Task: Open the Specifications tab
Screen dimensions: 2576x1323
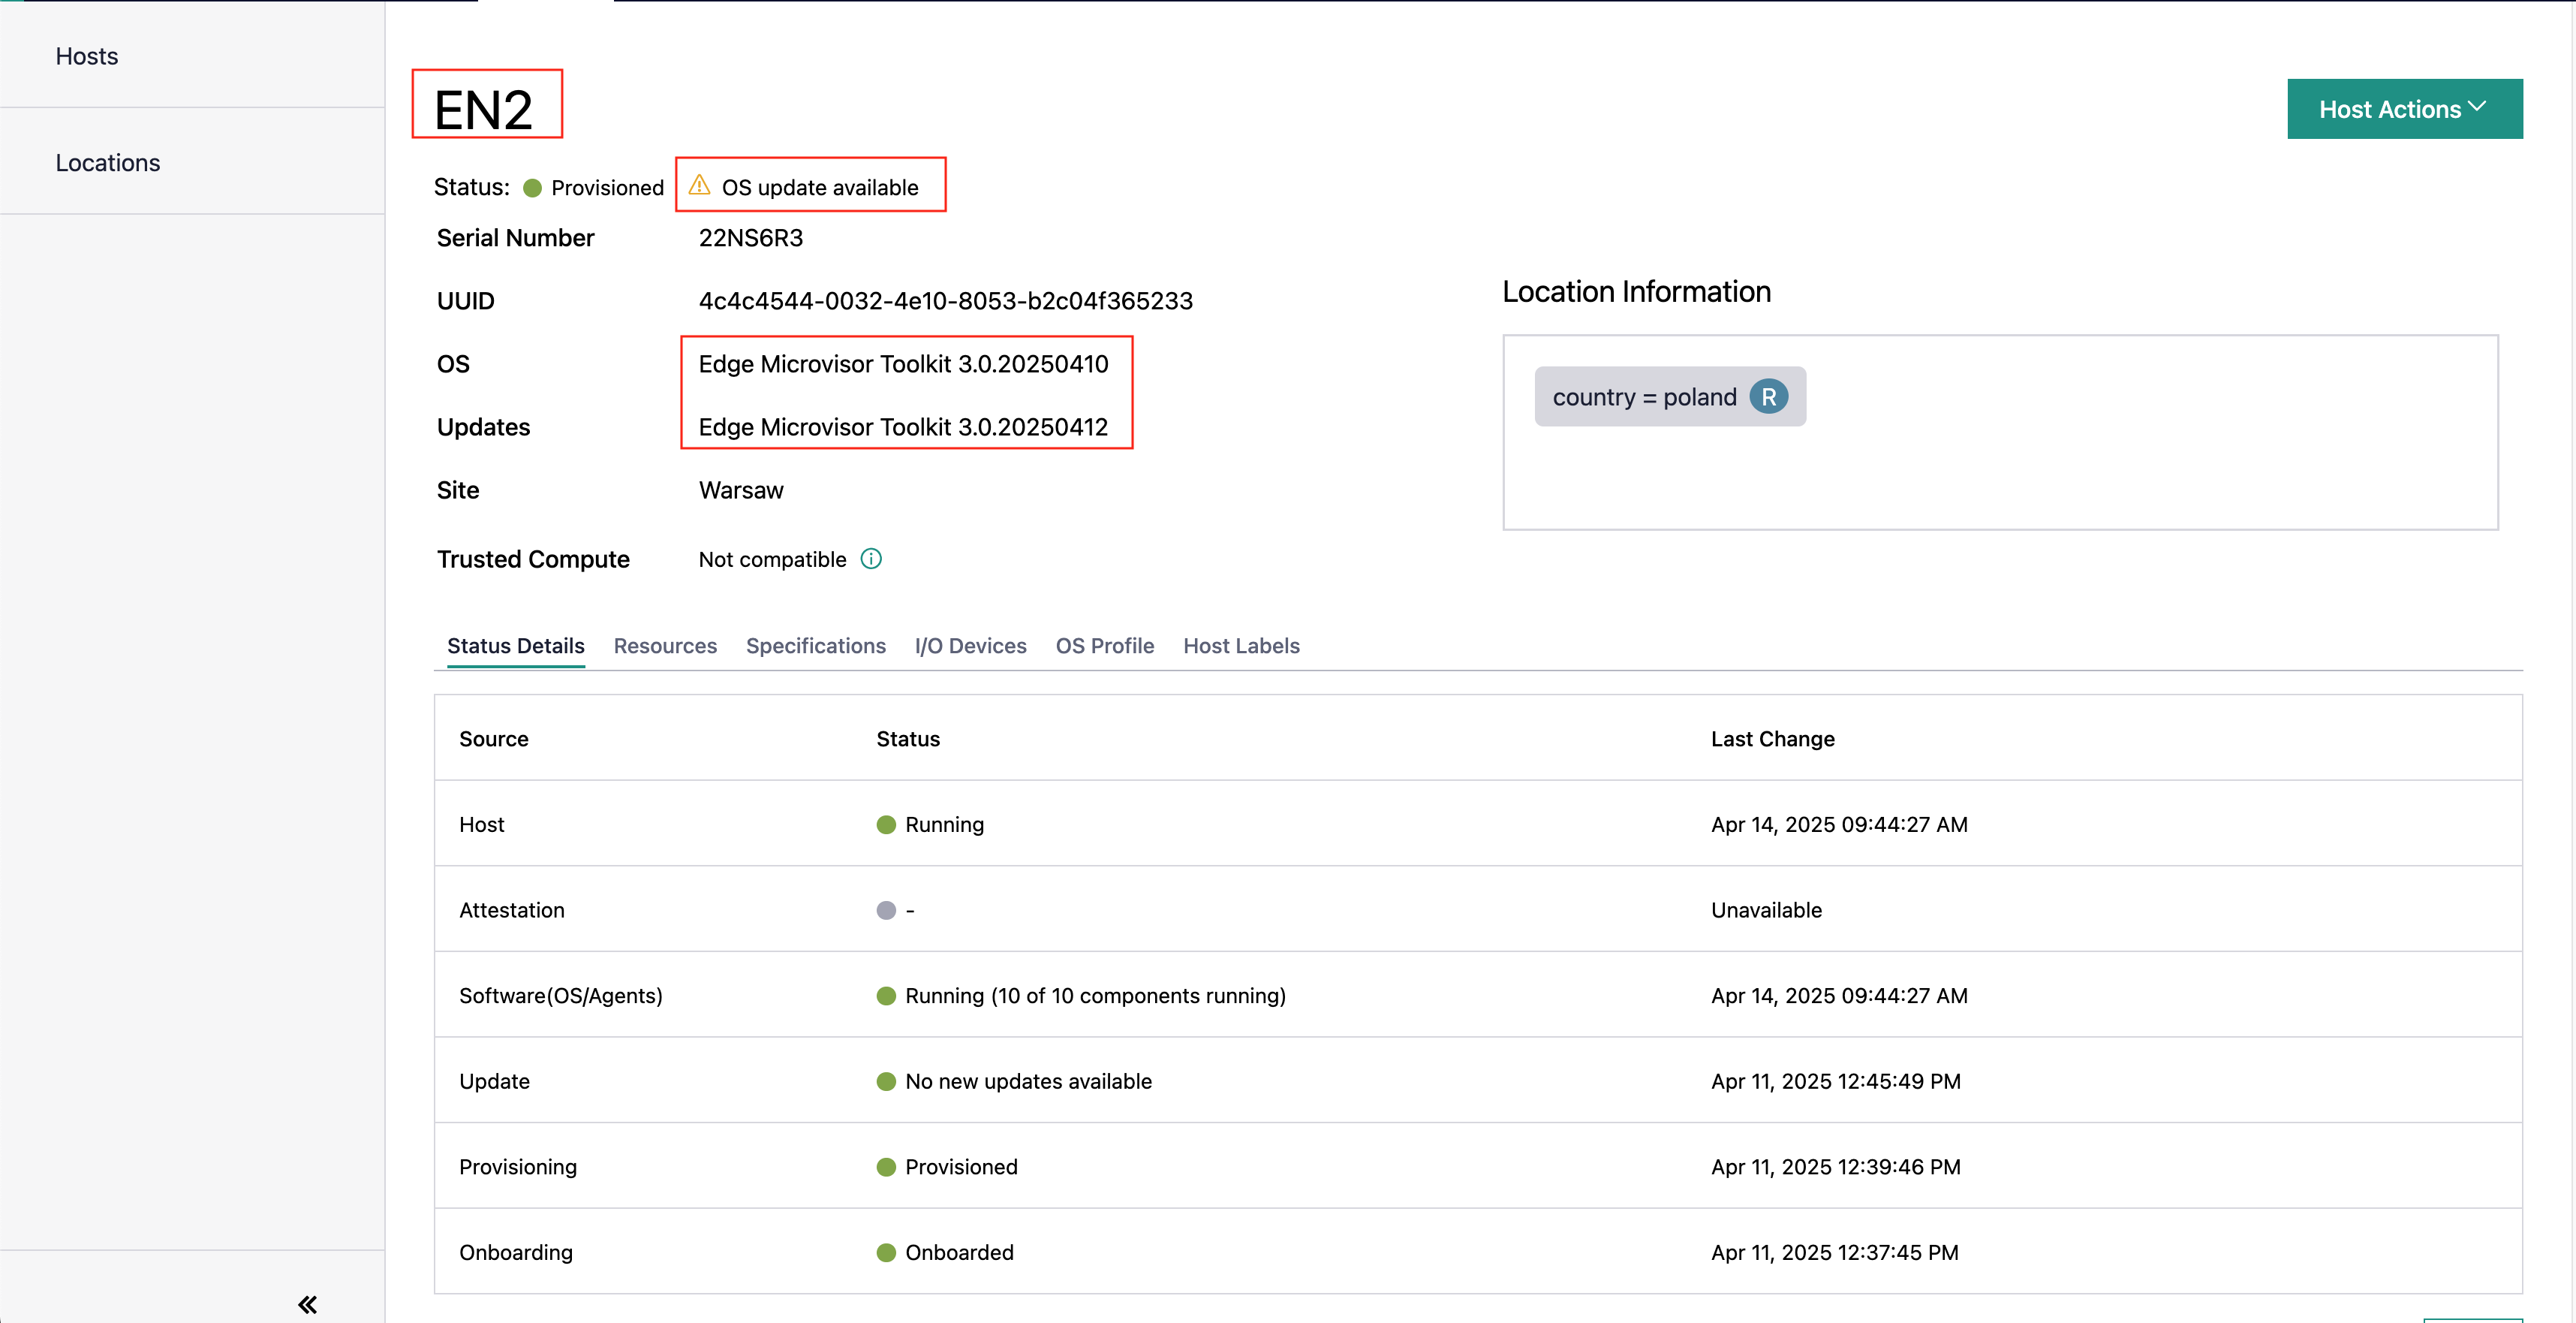Action: click(x=816, y=646)
